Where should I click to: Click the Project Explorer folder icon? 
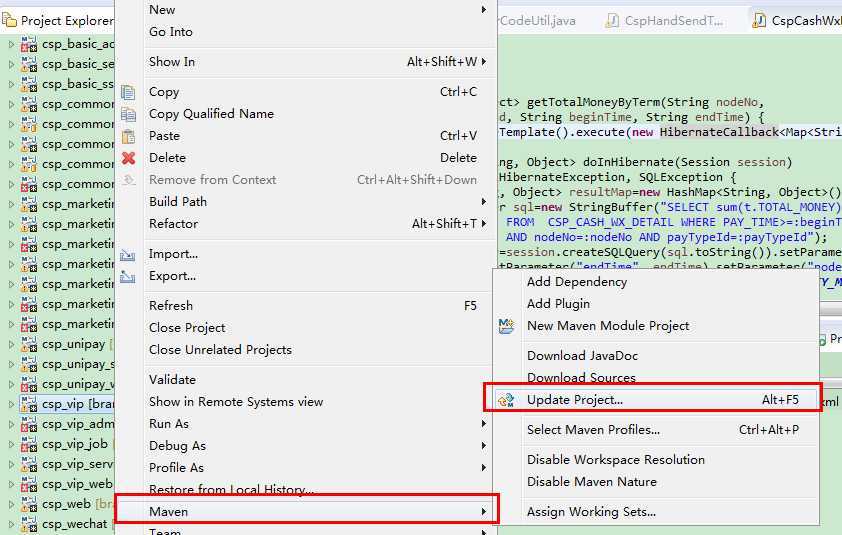9,20
